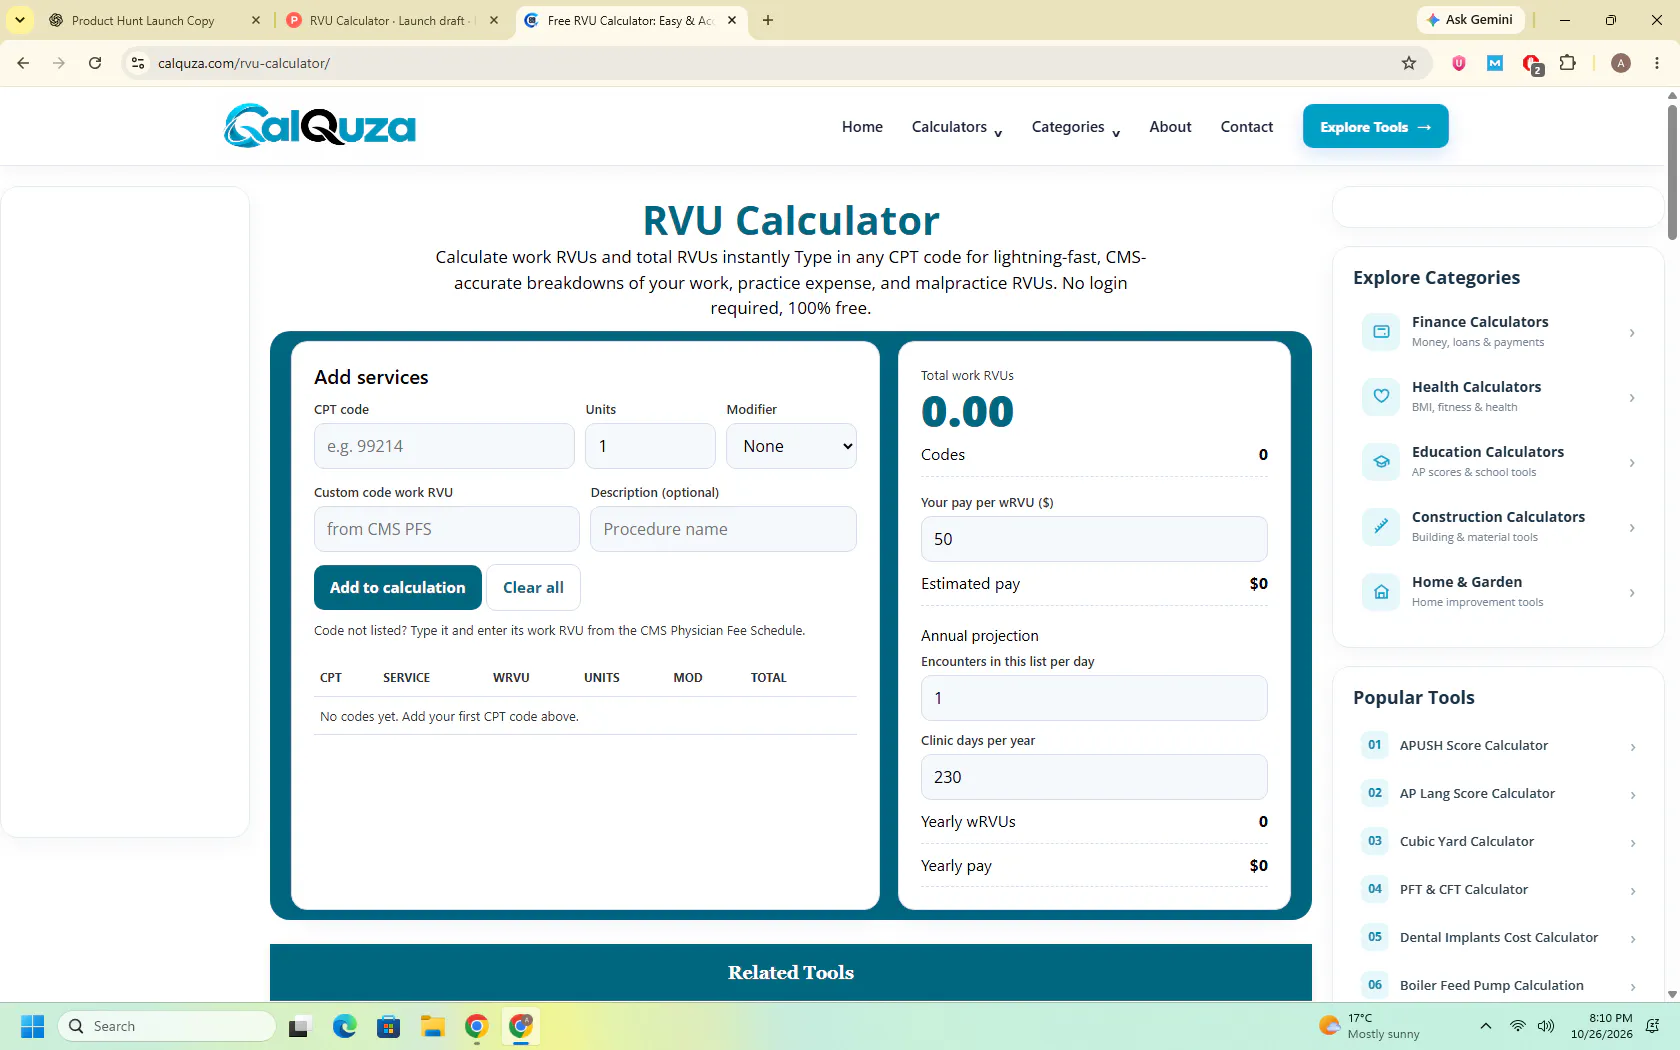
Task: Open Dental Implants Cost Calculator link
Action: pos(1499,937)
